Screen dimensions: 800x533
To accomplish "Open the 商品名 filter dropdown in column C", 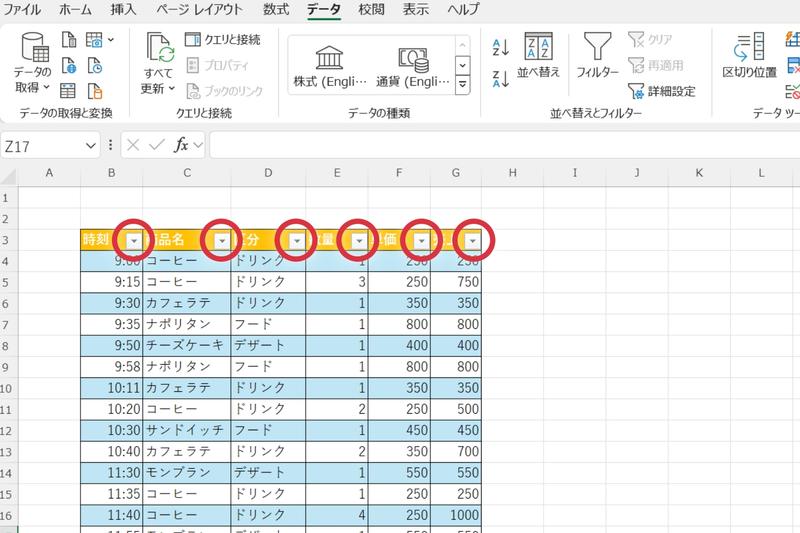I will (x=222, y=241).
